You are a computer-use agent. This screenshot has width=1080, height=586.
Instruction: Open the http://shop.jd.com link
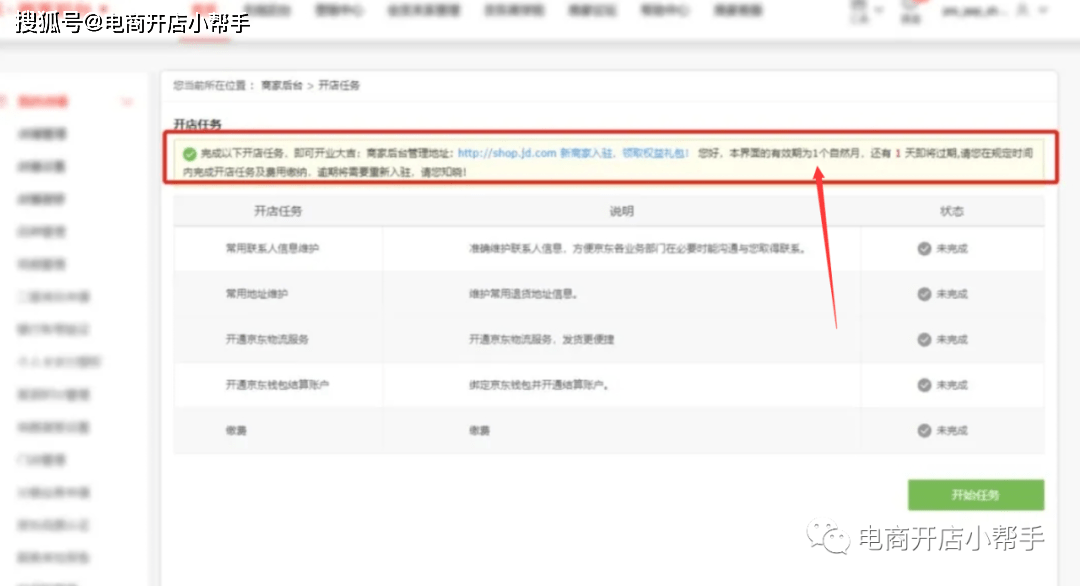(x=506, y=153)
